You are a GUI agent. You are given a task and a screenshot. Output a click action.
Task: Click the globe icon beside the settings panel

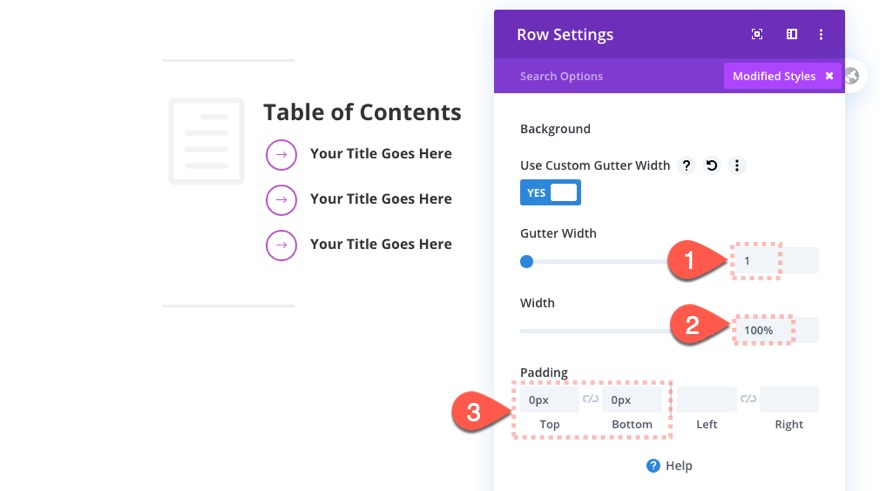click(851, 76)
